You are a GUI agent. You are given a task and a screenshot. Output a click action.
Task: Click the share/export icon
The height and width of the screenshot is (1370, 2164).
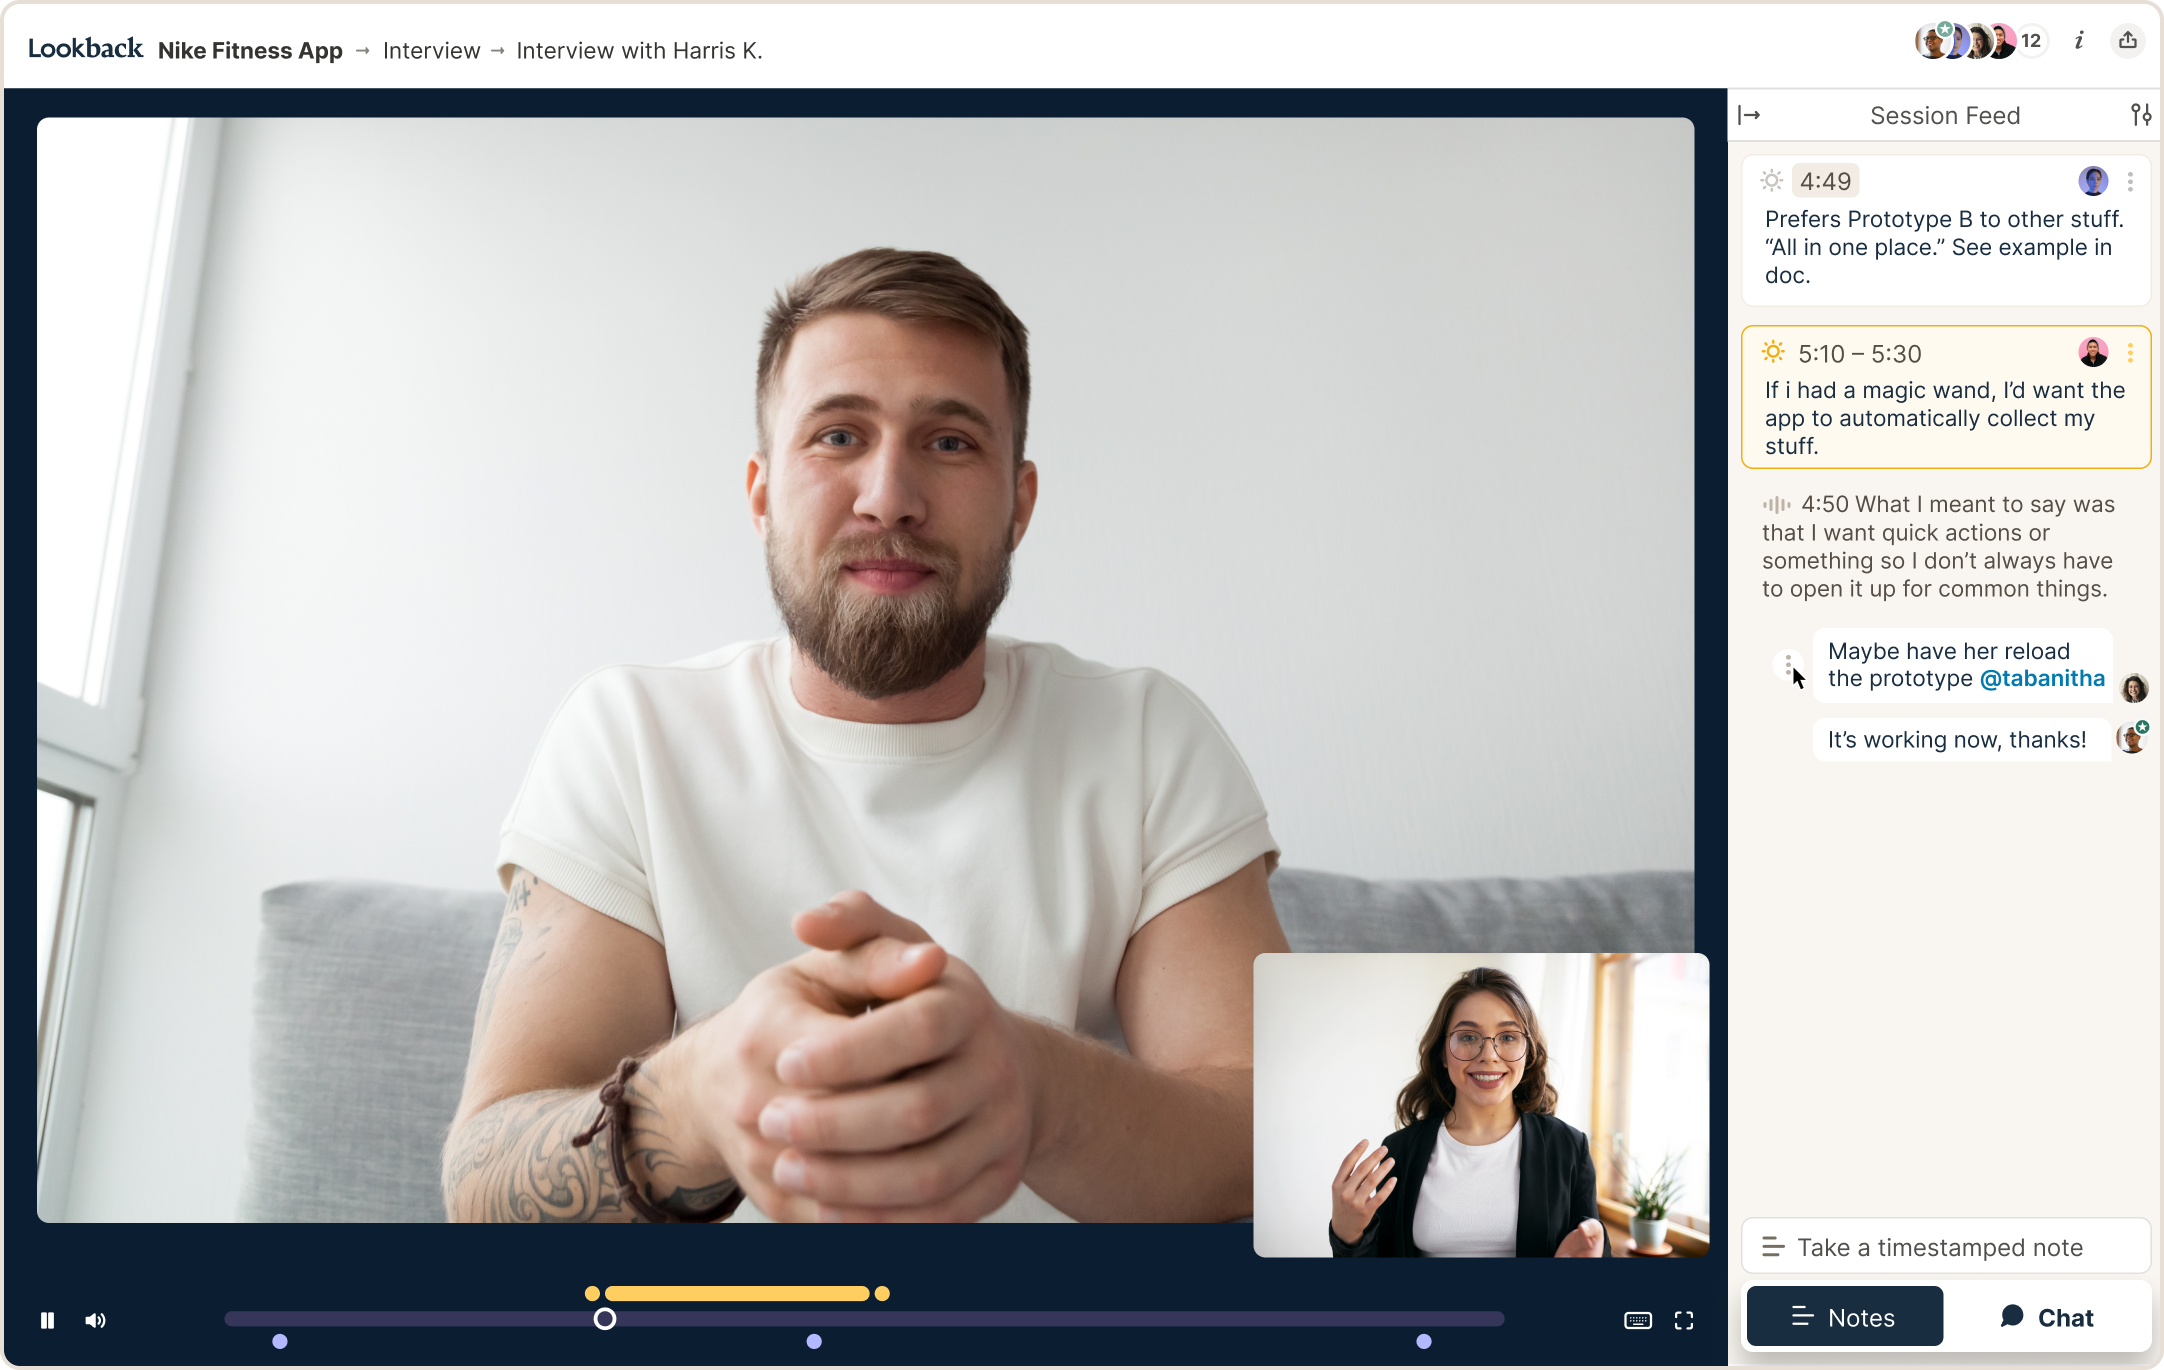pos(2128,40)
